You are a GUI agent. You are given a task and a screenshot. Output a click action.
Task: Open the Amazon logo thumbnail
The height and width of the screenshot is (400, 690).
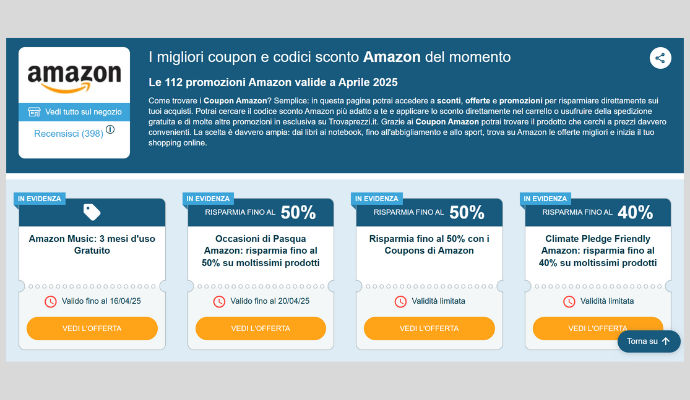74,76
